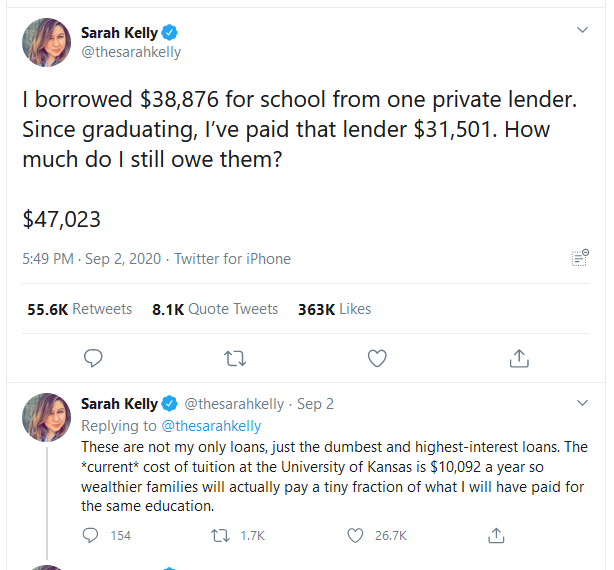Image resolution: width=614 pixels, height=570 pixels.
Task: View the 55.6K Retweets list
Action: point(79,309)
